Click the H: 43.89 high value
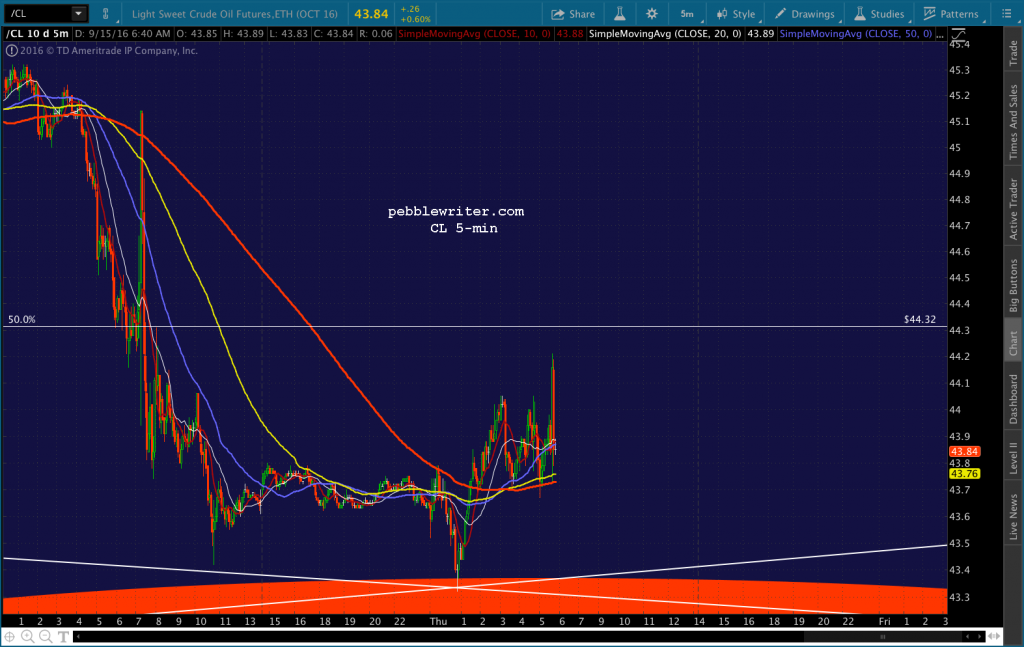1024x647 pixels. (x=242, y=34)
